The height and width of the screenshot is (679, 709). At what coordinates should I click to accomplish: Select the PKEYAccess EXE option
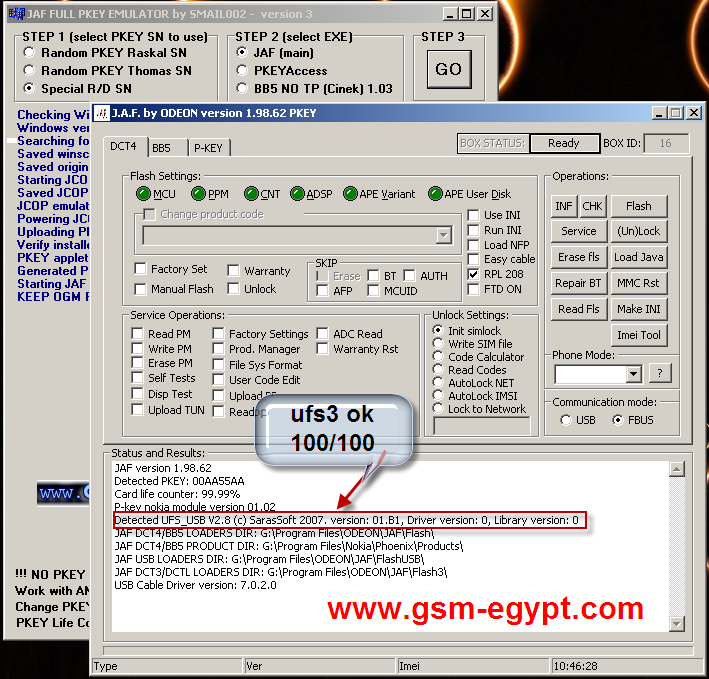point(242,71)
